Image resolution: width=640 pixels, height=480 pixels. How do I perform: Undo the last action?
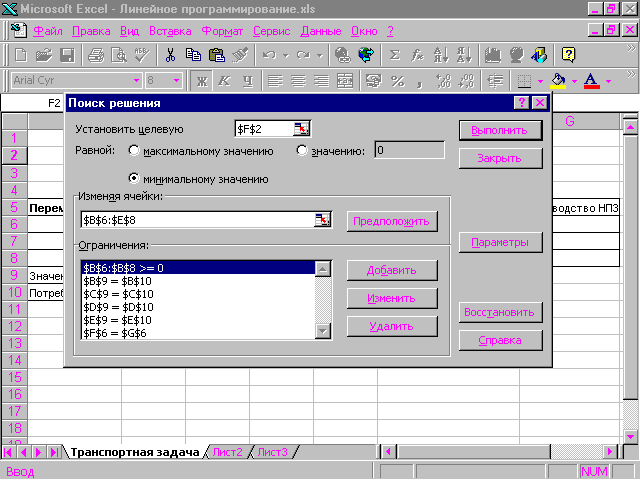pyautogui.click(x=269, y=55)
